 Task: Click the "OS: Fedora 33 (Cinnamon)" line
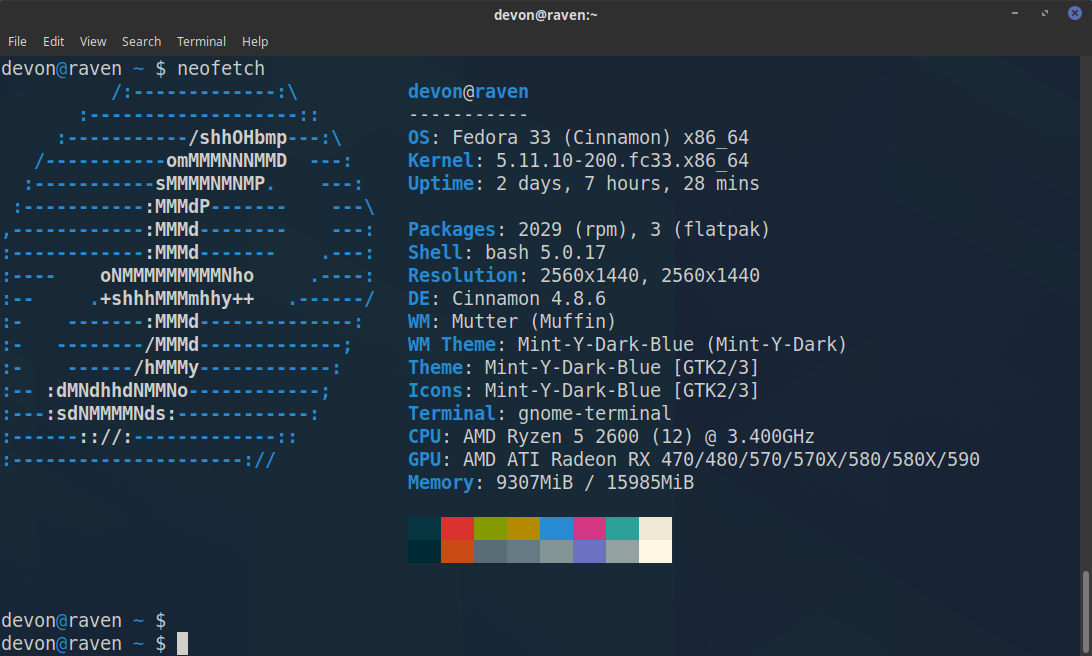(x=578, y=137)
